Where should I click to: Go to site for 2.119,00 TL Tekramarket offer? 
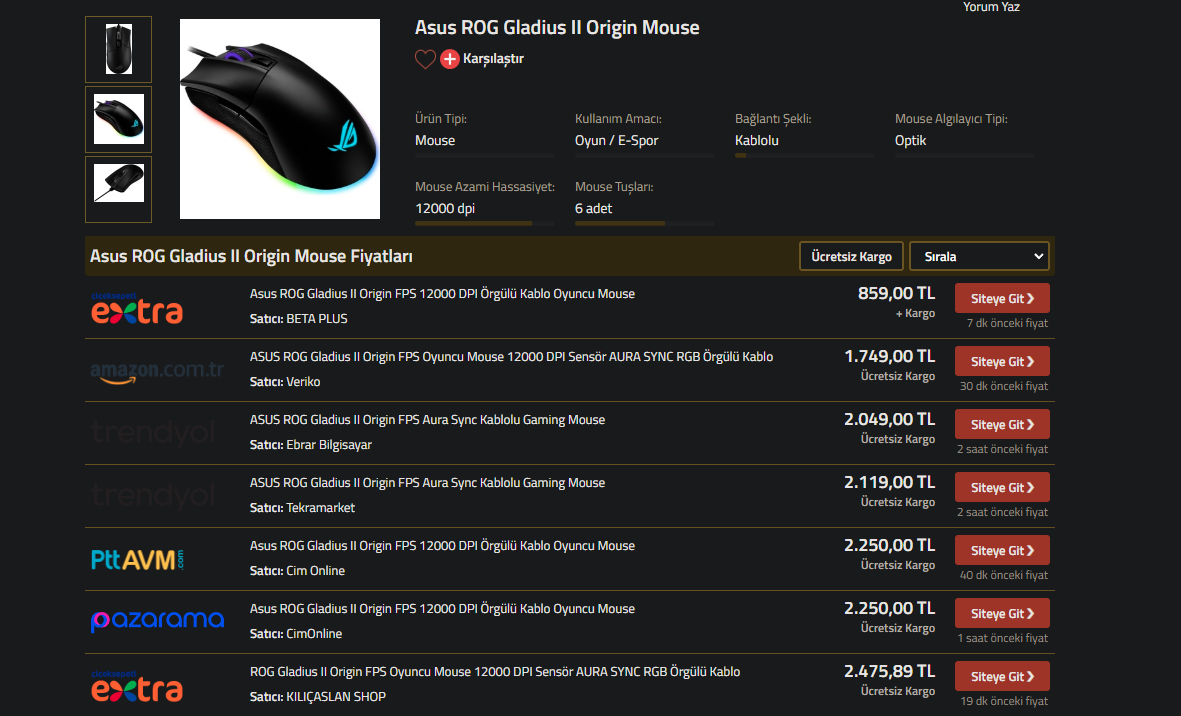pyautogui.click(x=1002, y=488)
